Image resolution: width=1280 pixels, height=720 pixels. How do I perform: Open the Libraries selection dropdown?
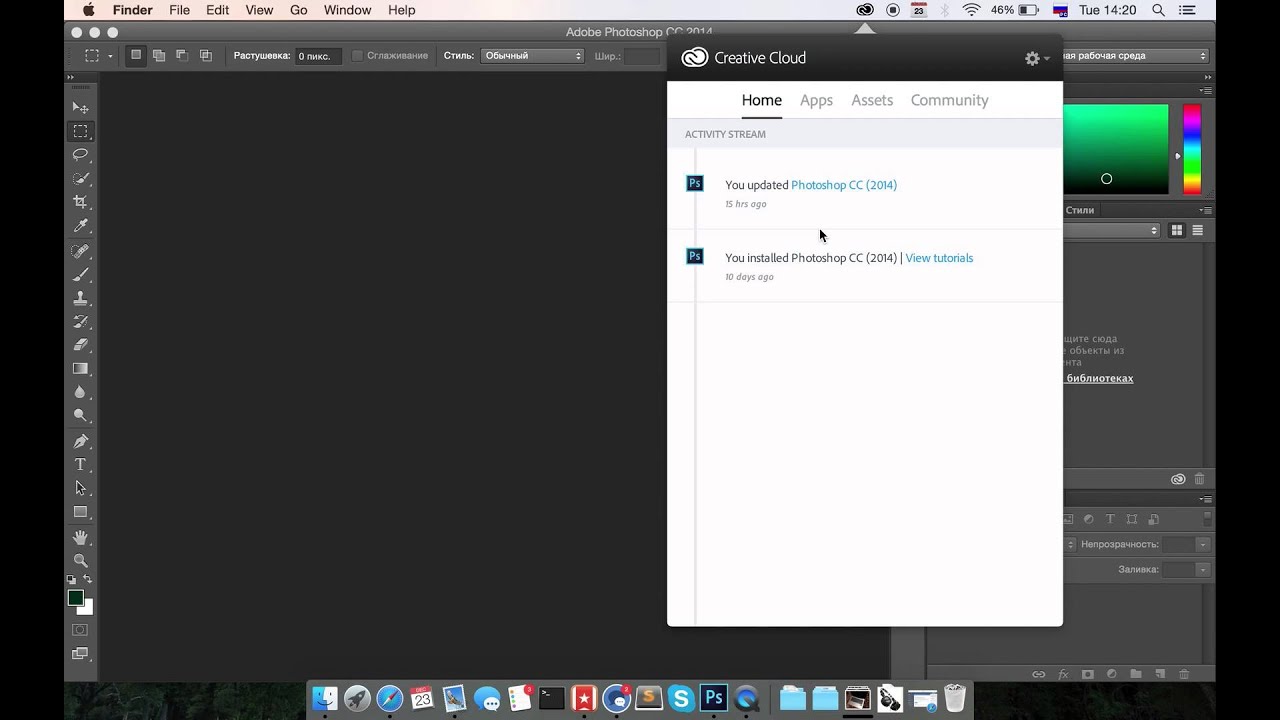point(1112,230)
